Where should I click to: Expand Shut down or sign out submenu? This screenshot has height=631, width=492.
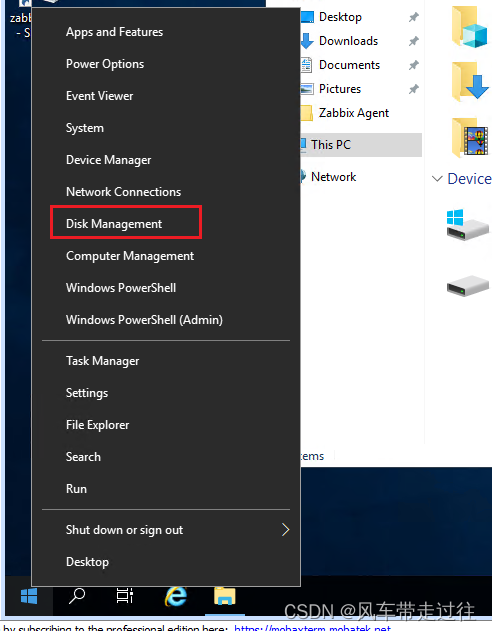[166, 530]
